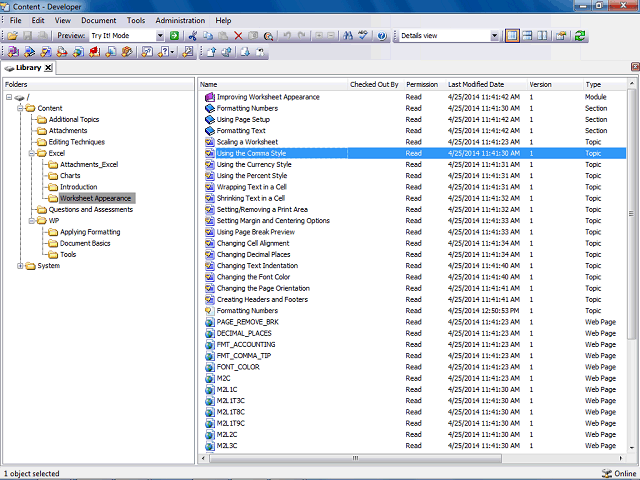Open the Tools menu

point(136,20)
